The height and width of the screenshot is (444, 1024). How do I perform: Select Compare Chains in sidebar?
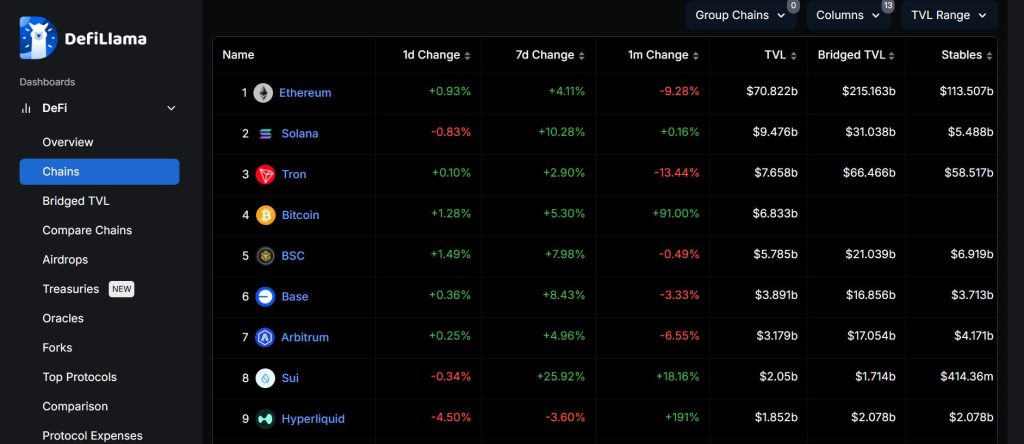point(87,230)
